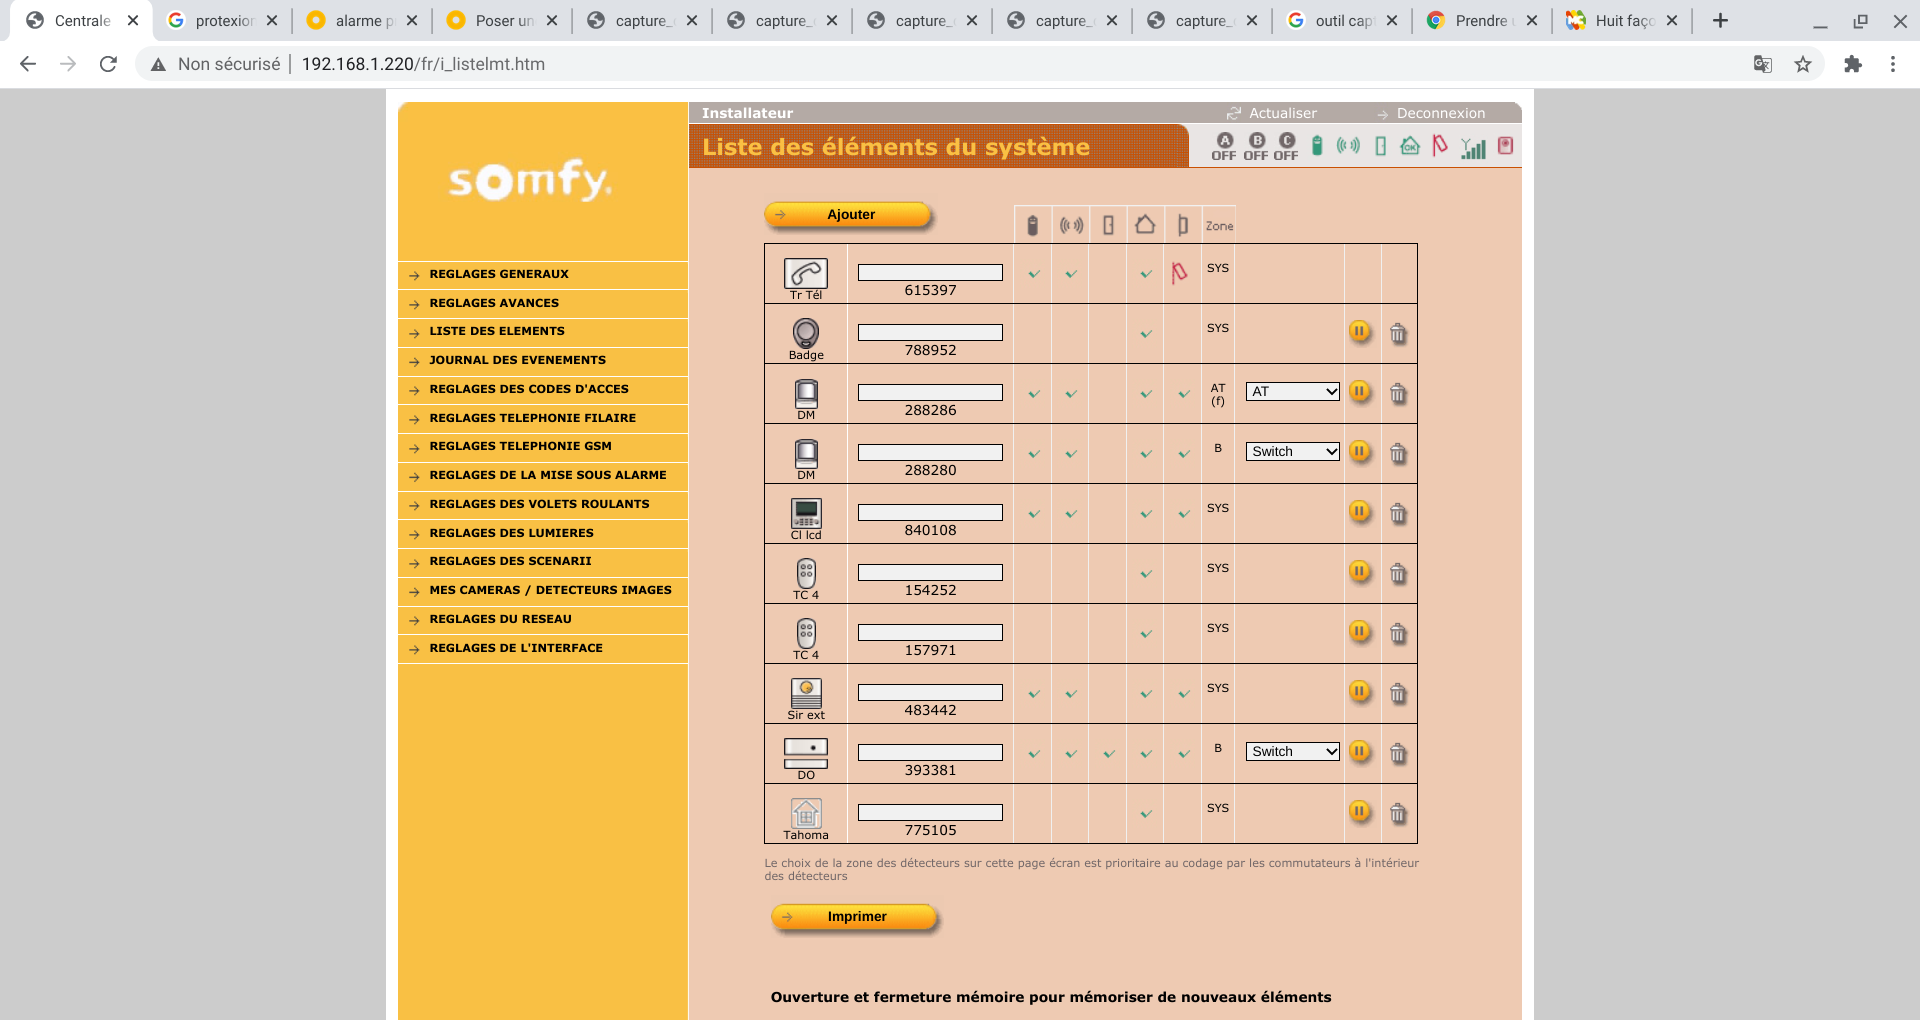The image size is (1920, 1020).
Task: Click the Ajouter button
Action: click(x=849, y=215)
